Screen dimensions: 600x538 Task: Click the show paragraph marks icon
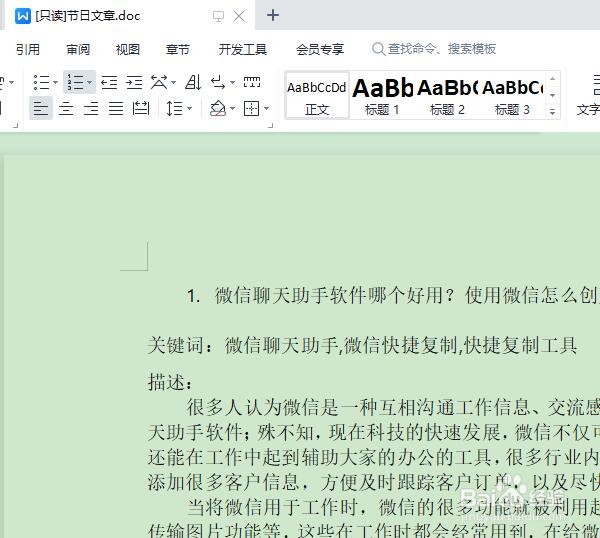point(218,82)
